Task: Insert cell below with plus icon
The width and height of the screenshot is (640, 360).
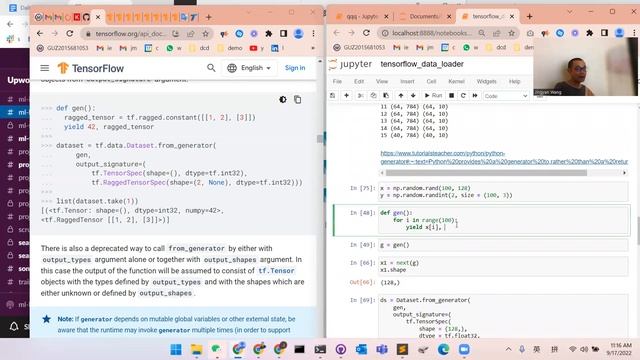Action: tap(347, 96)
